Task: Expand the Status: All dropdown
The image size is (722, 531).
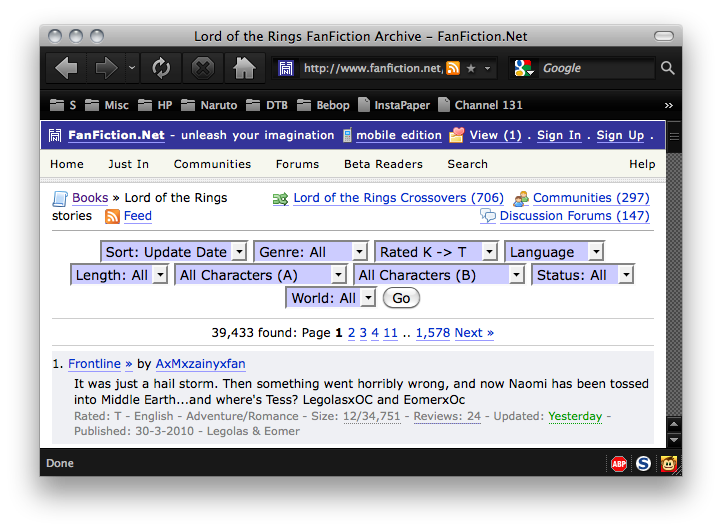Action: click(x=583, y=275)
